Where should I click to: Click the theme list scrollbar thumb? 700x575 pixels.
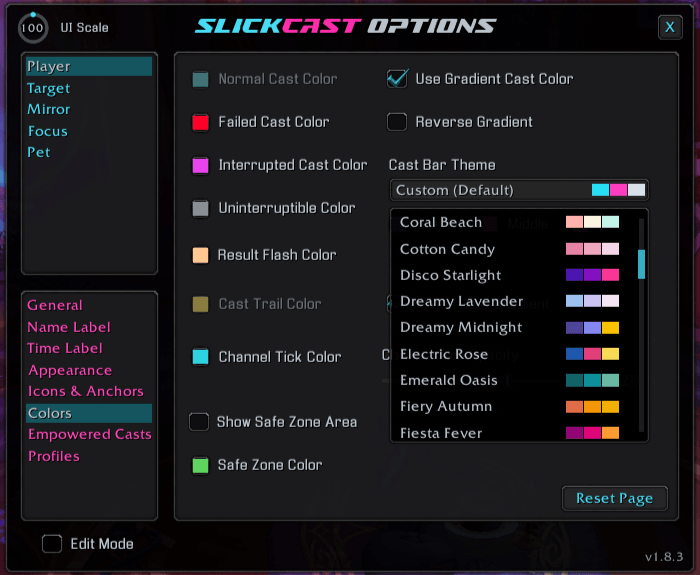click(x=642, y=264)
